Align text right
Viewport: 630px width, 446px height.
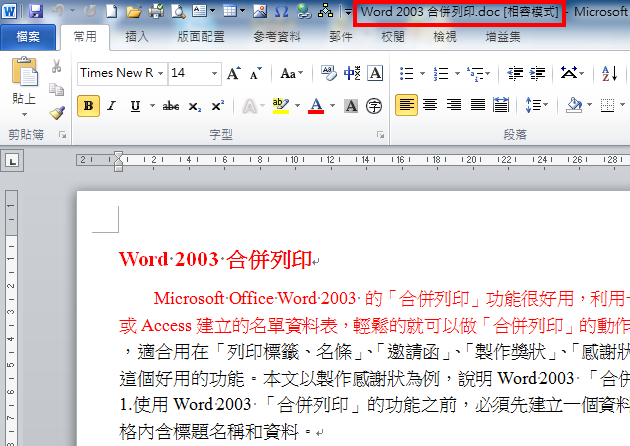(x=454, y=105)
